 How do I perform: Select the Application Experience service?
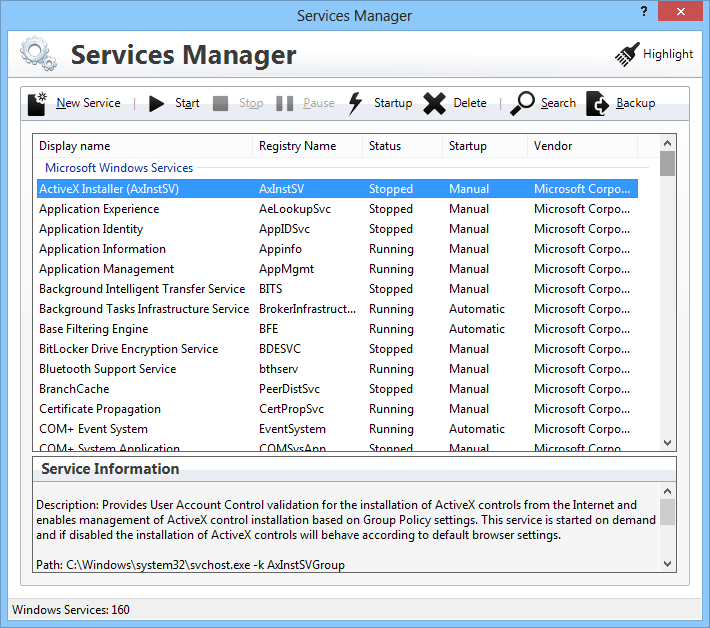337,209
